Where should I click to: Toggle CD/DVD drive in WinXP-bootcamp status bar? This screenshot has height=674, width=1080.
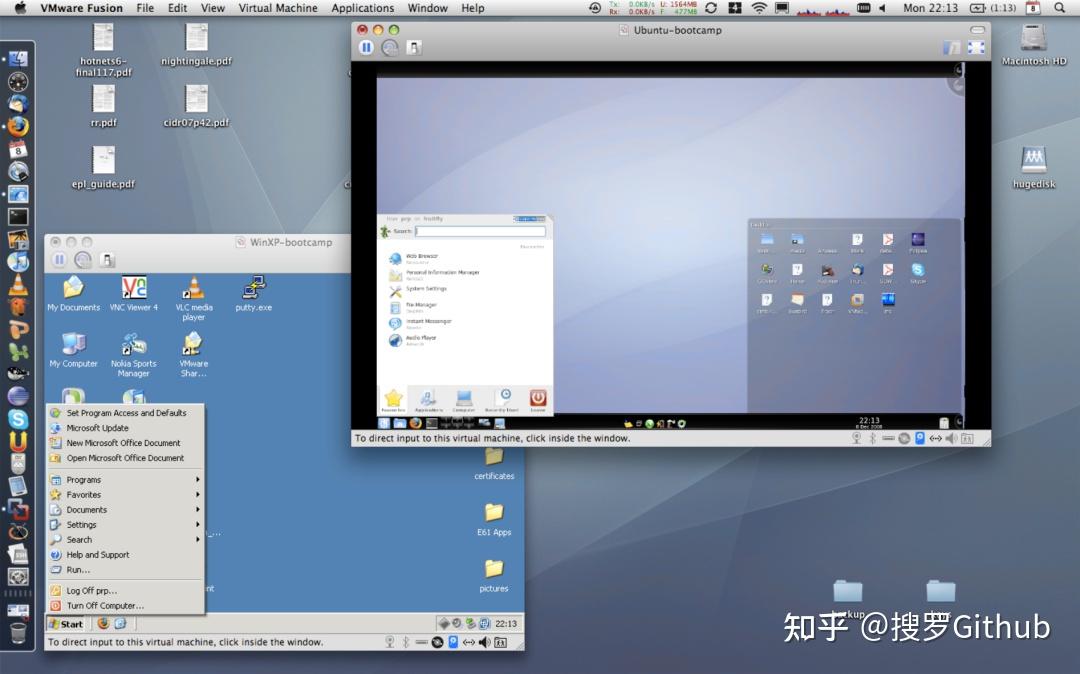tap(437, 642)
